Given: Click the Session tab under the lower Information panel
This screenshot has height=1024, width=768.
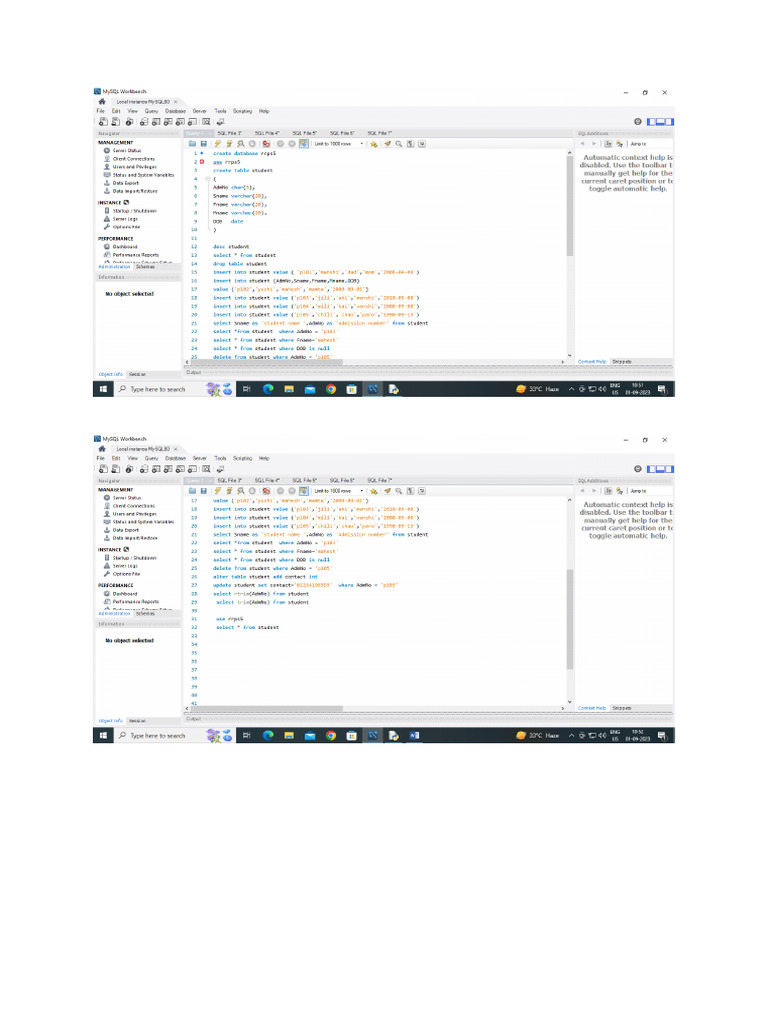Looking at the screenshot, I should coord(137,720).
